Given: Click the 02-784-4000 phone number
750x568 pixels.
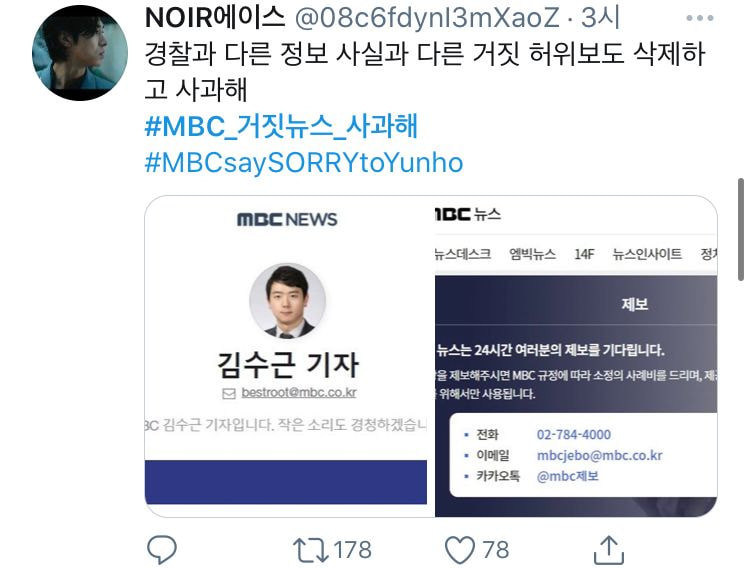Looking at the screenshot, I should 574,434.
